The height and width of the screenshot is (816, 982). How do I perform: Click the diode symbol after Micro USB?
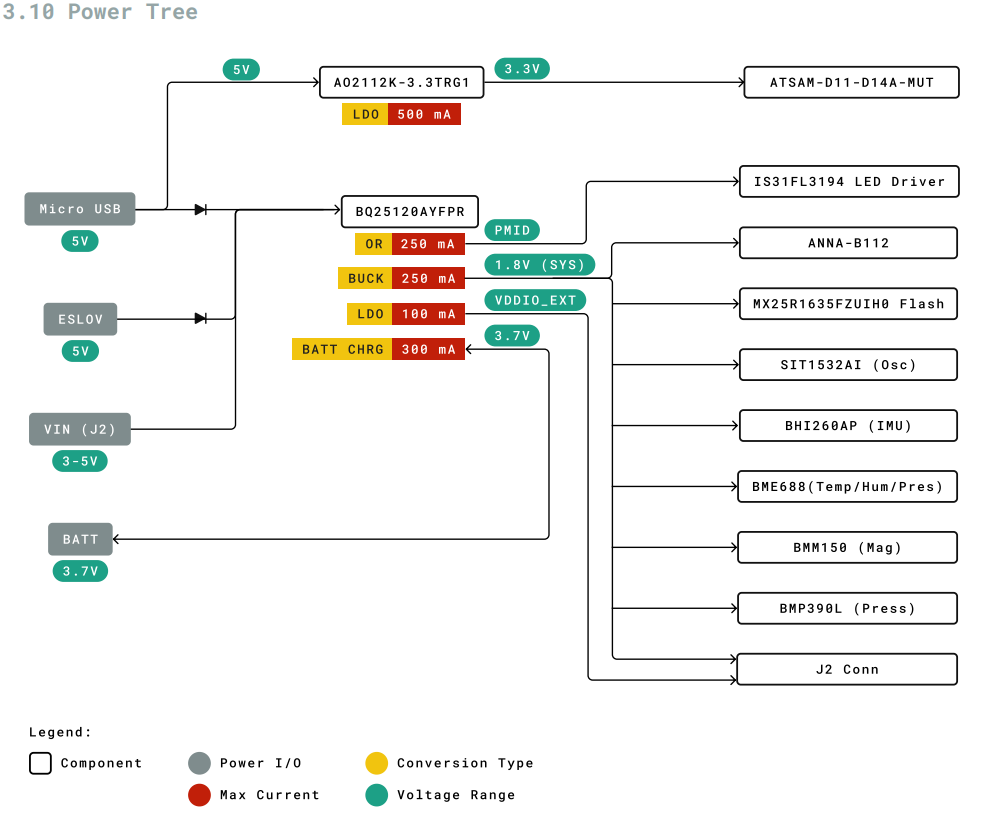(x=200, y=209)
